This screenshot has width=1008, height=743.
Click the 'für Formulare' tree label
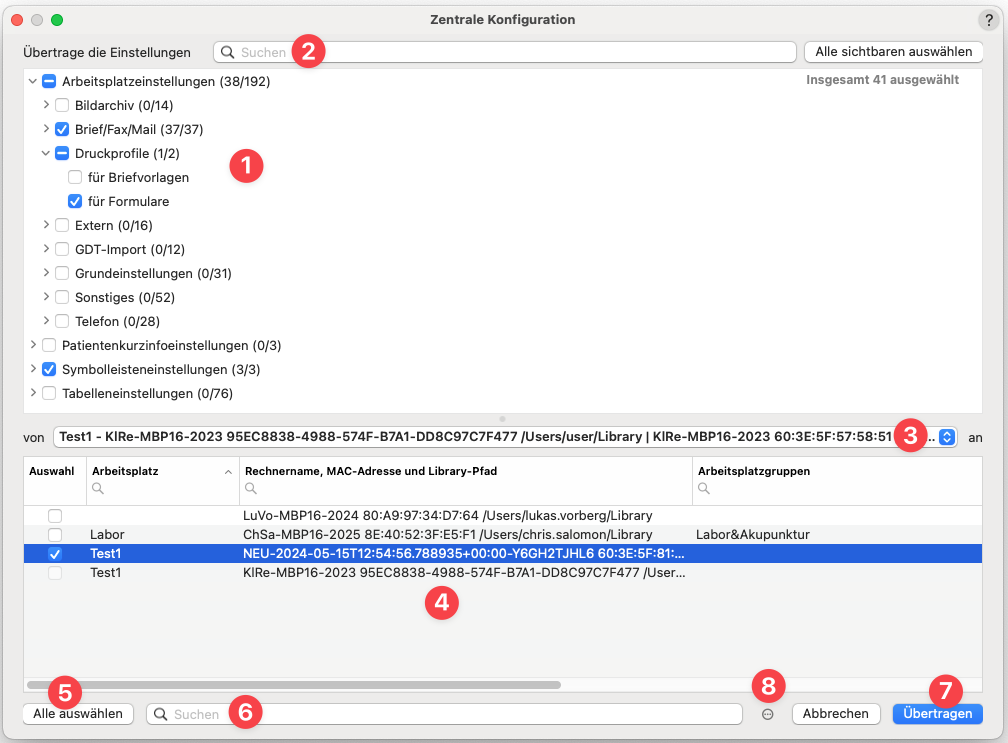tap(129, 202)
